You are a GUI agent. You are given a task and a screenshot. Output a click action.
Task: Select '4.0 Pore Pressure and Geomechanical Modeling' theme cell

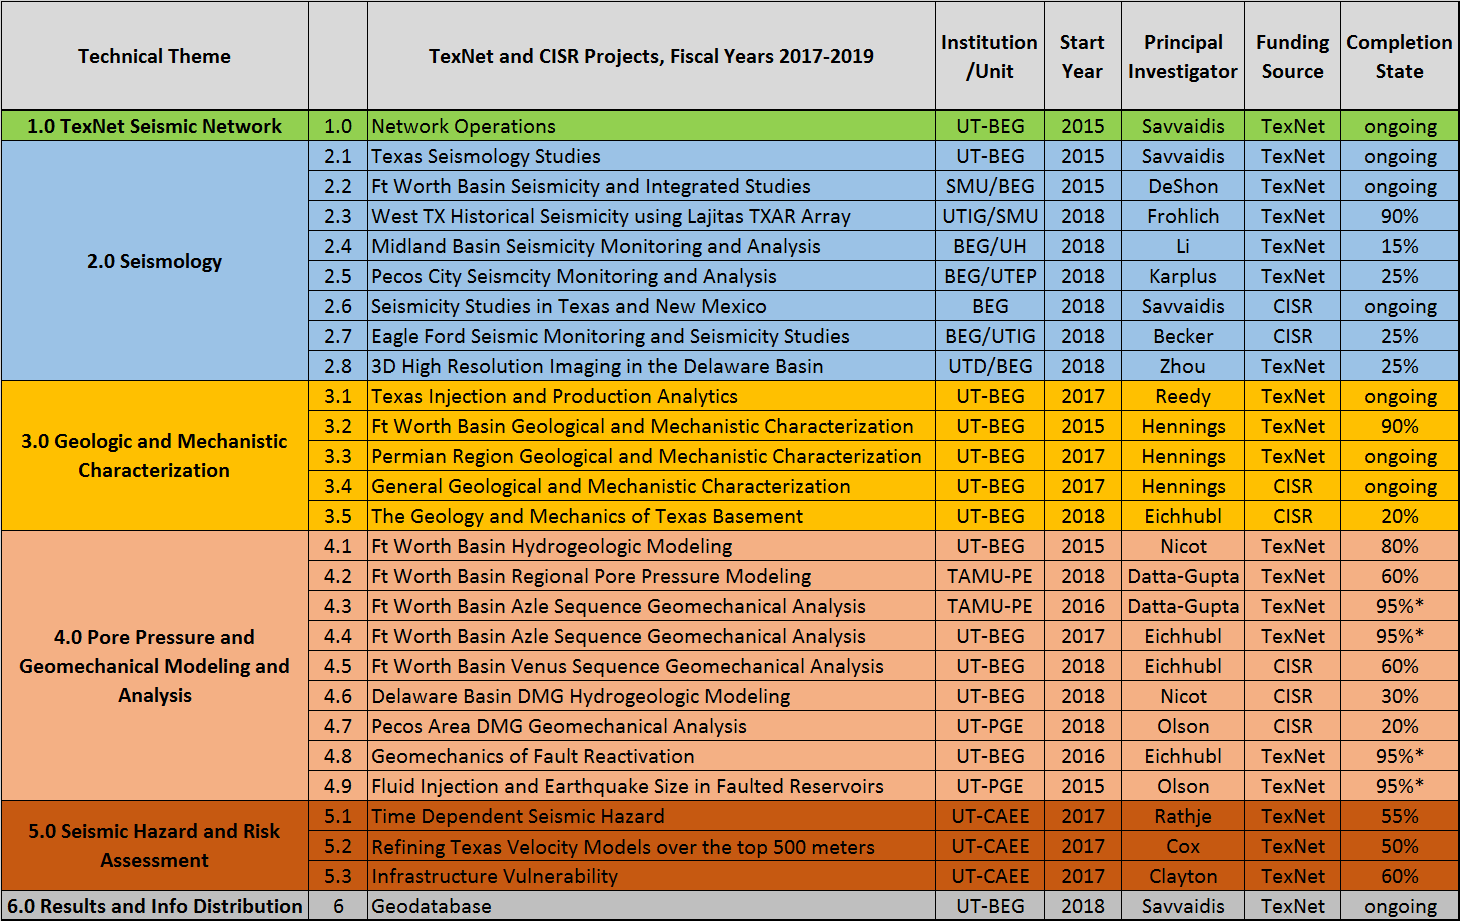pos(154,666)
